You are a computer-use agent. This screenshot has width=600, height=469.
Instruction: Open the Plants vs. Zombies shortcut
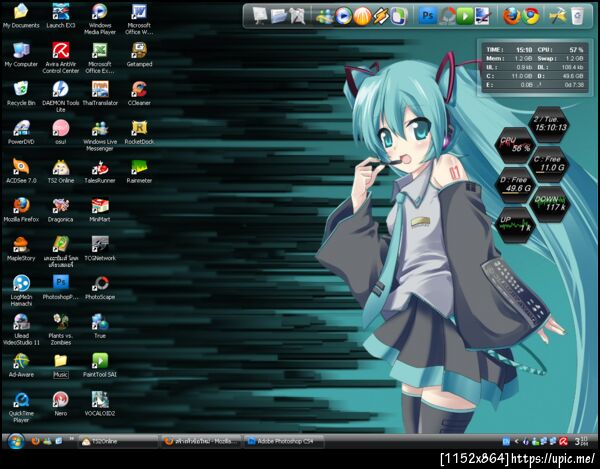[60, 329]
